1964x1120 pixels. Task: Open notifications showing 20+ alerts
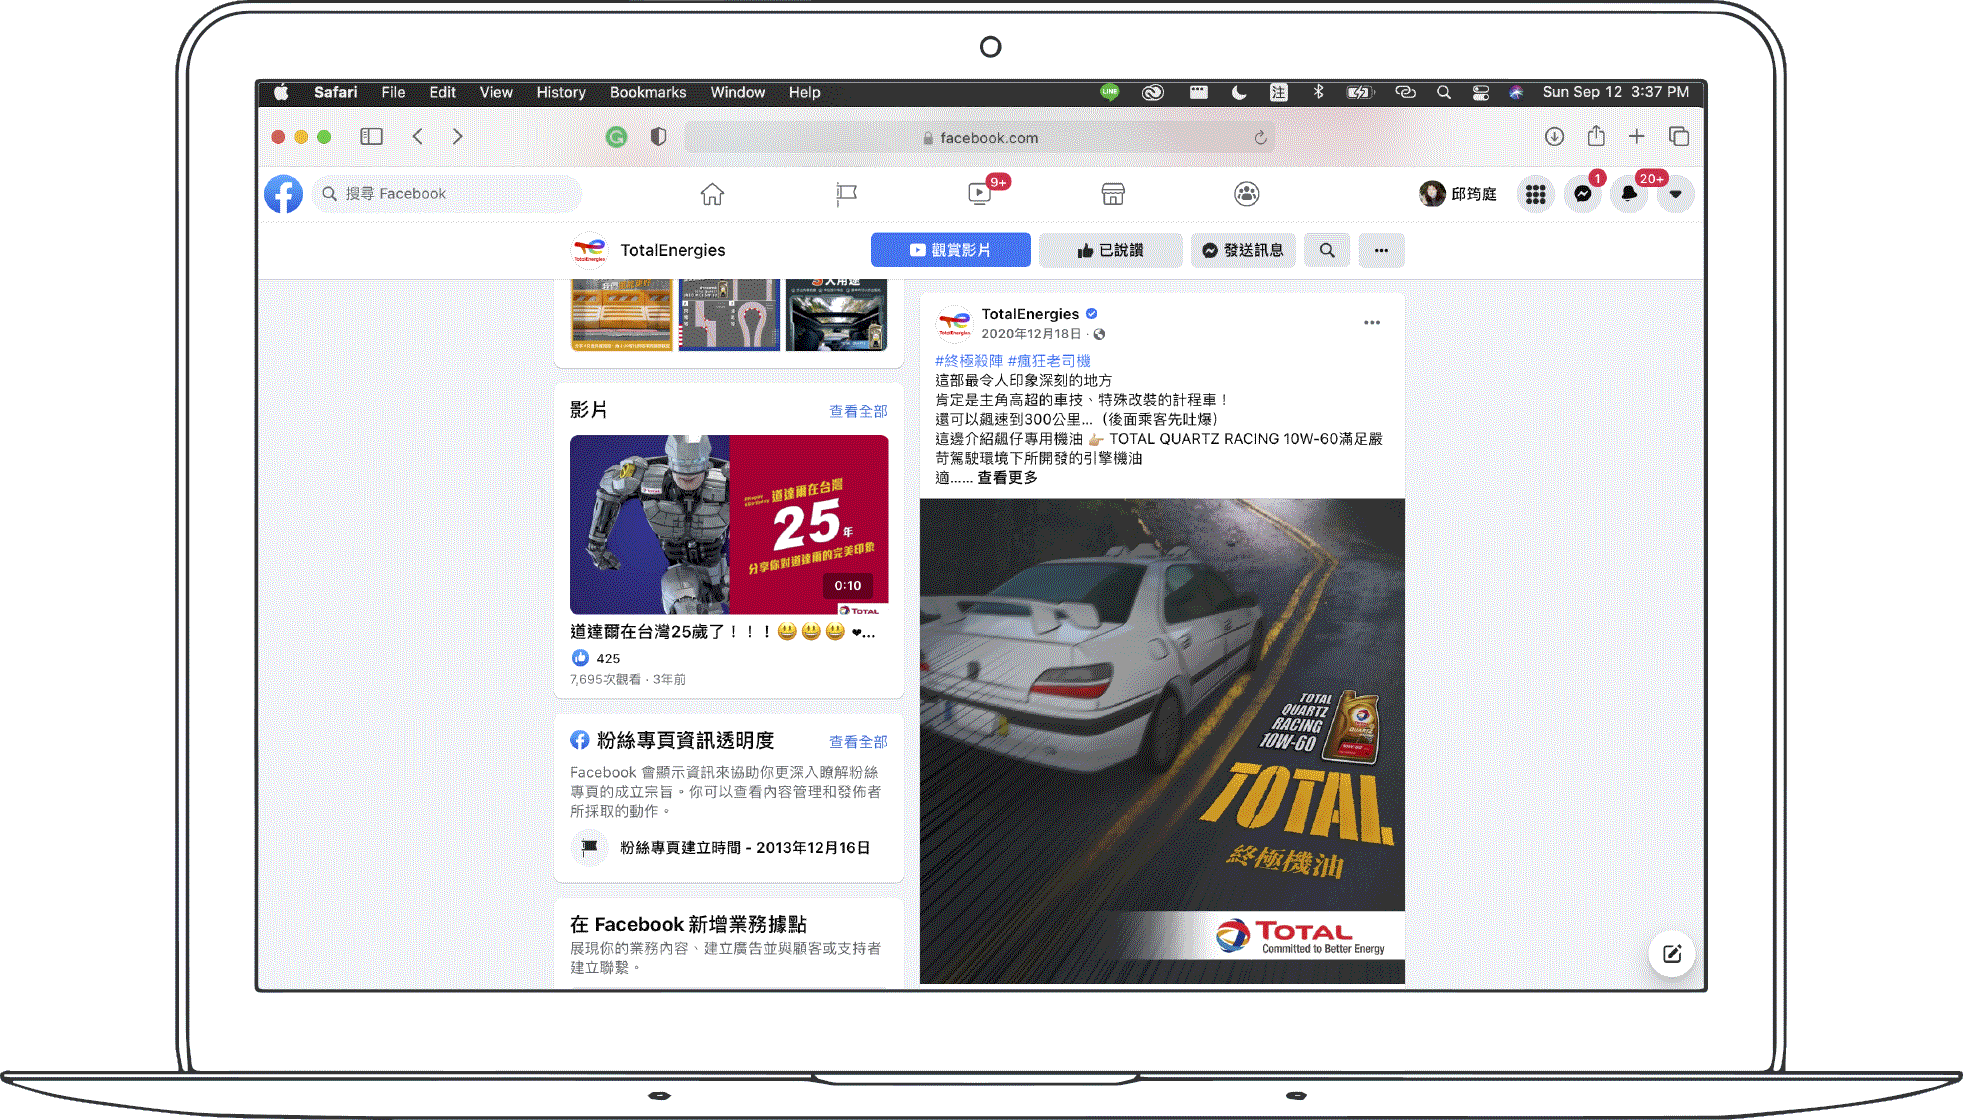coord(1629,193)
